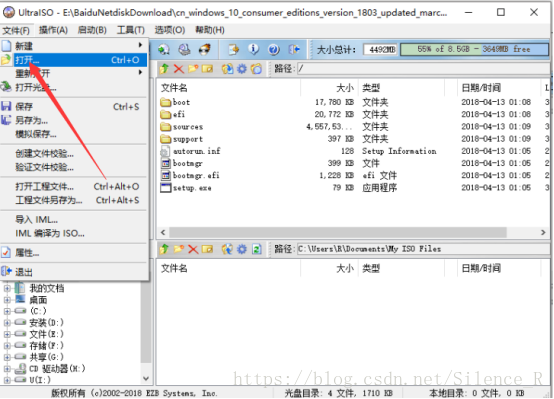Viewport: 554px width, 399px height.
Task: Click the 桌面 desktop icon in tree
Action: pyautogui.click(x=20, y=300)
